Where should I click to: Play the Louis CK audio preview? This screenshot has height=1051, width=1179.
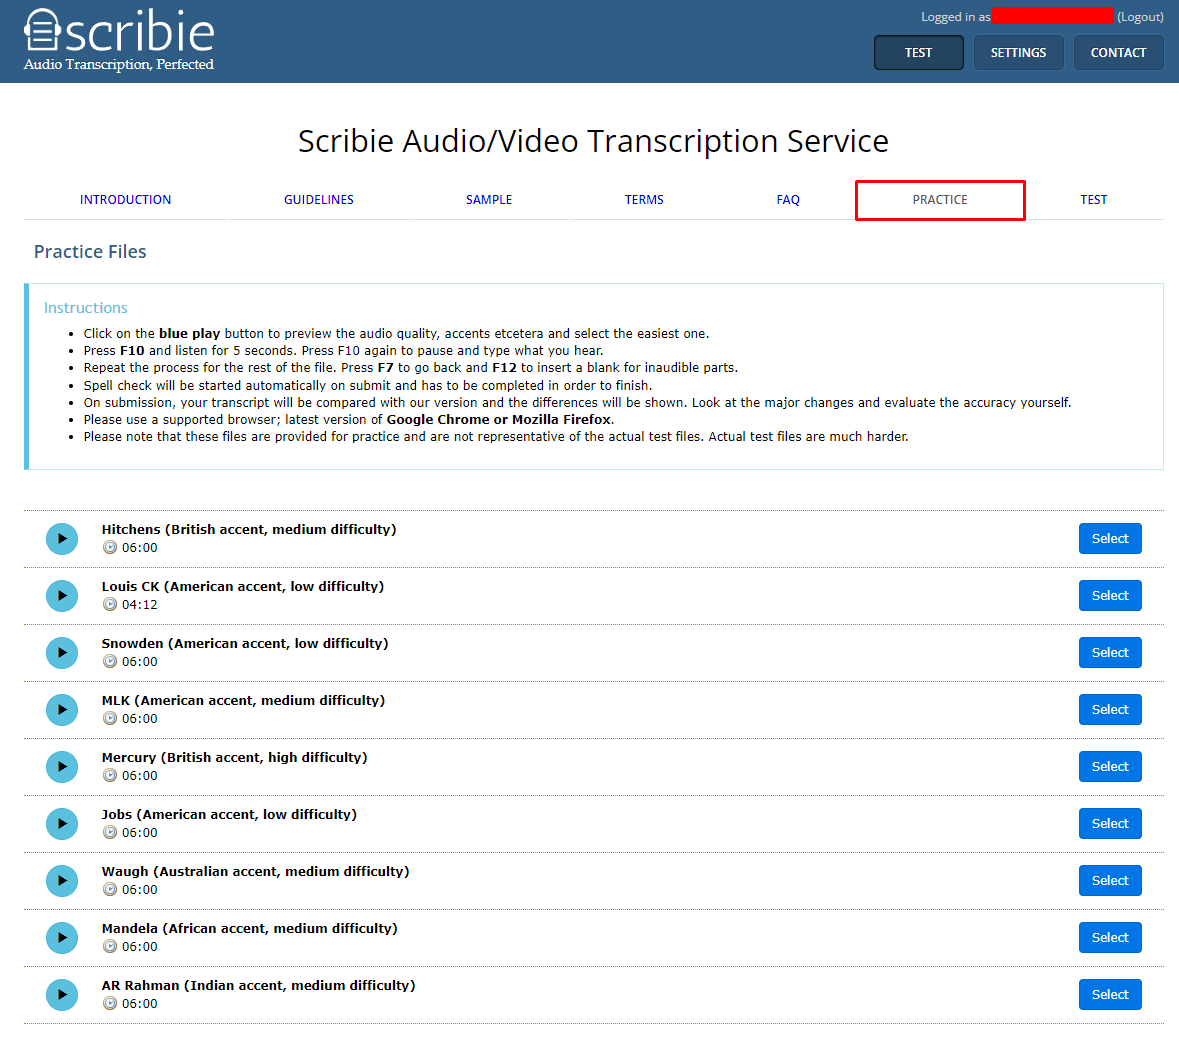[x=62, y=596]
